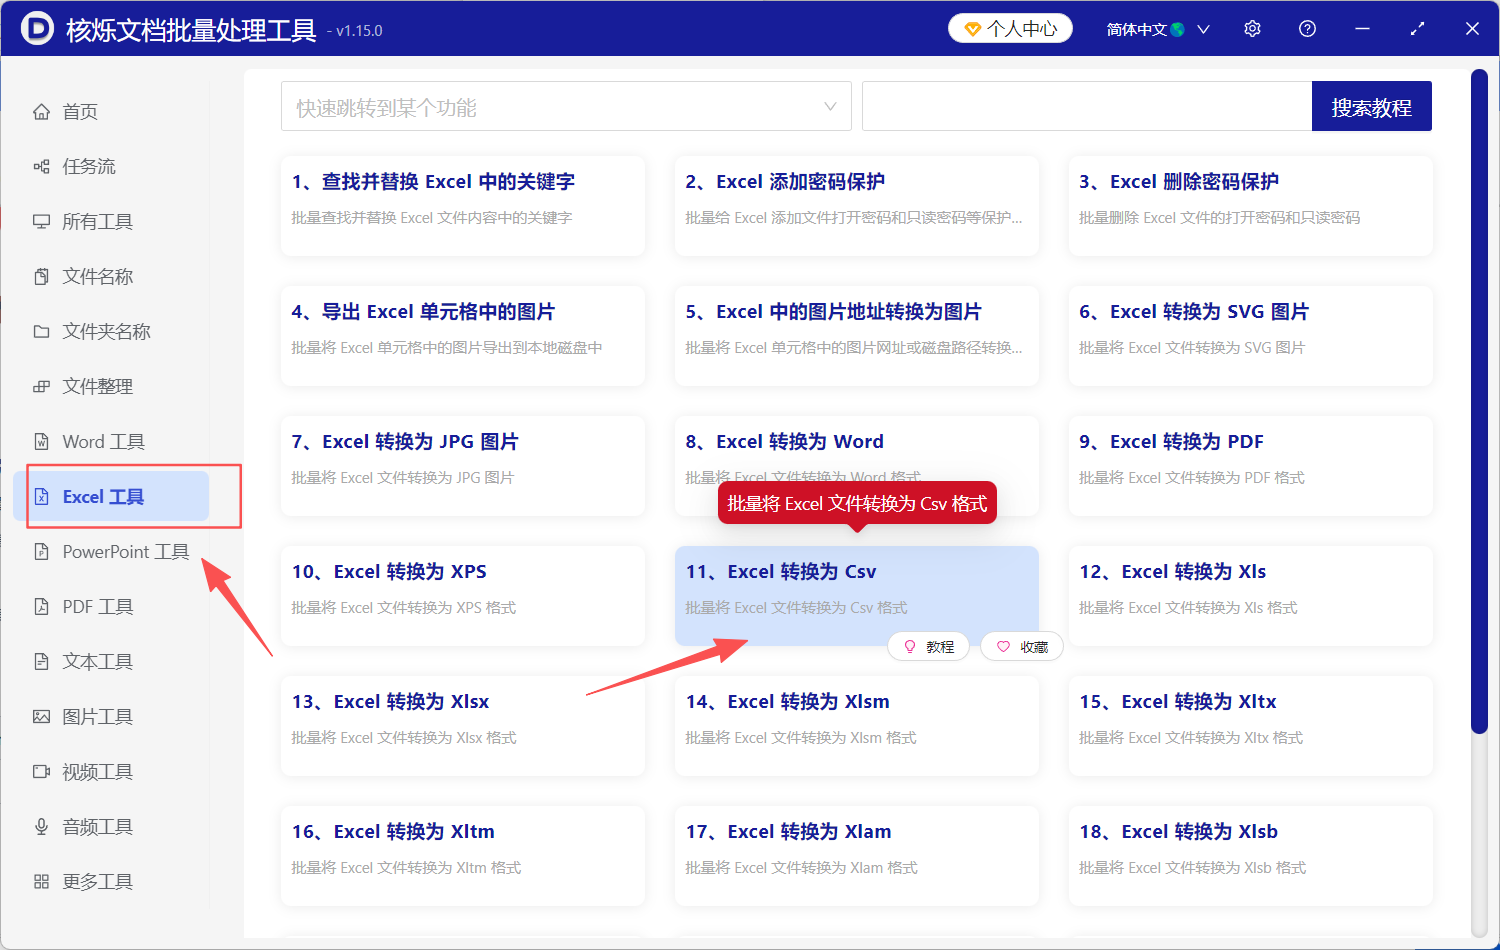1500x950 pixels.
Task: Open the help question mark icon
Action: [1307, 28]
